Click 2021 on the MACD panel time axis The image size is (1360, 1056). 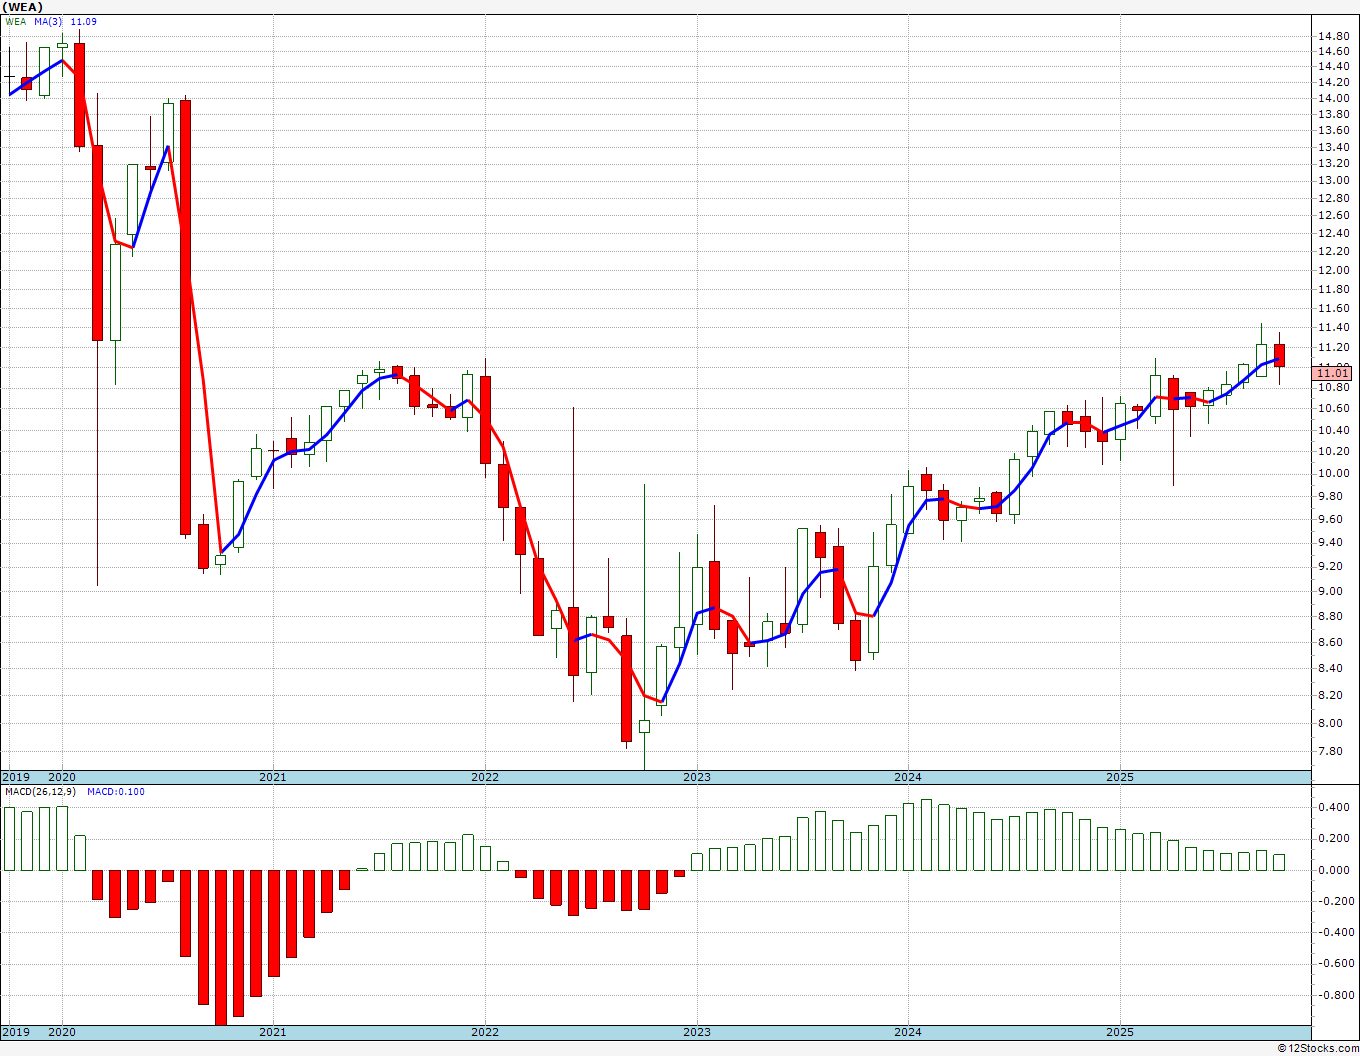pyautogui.click(x=273, y=1032)
